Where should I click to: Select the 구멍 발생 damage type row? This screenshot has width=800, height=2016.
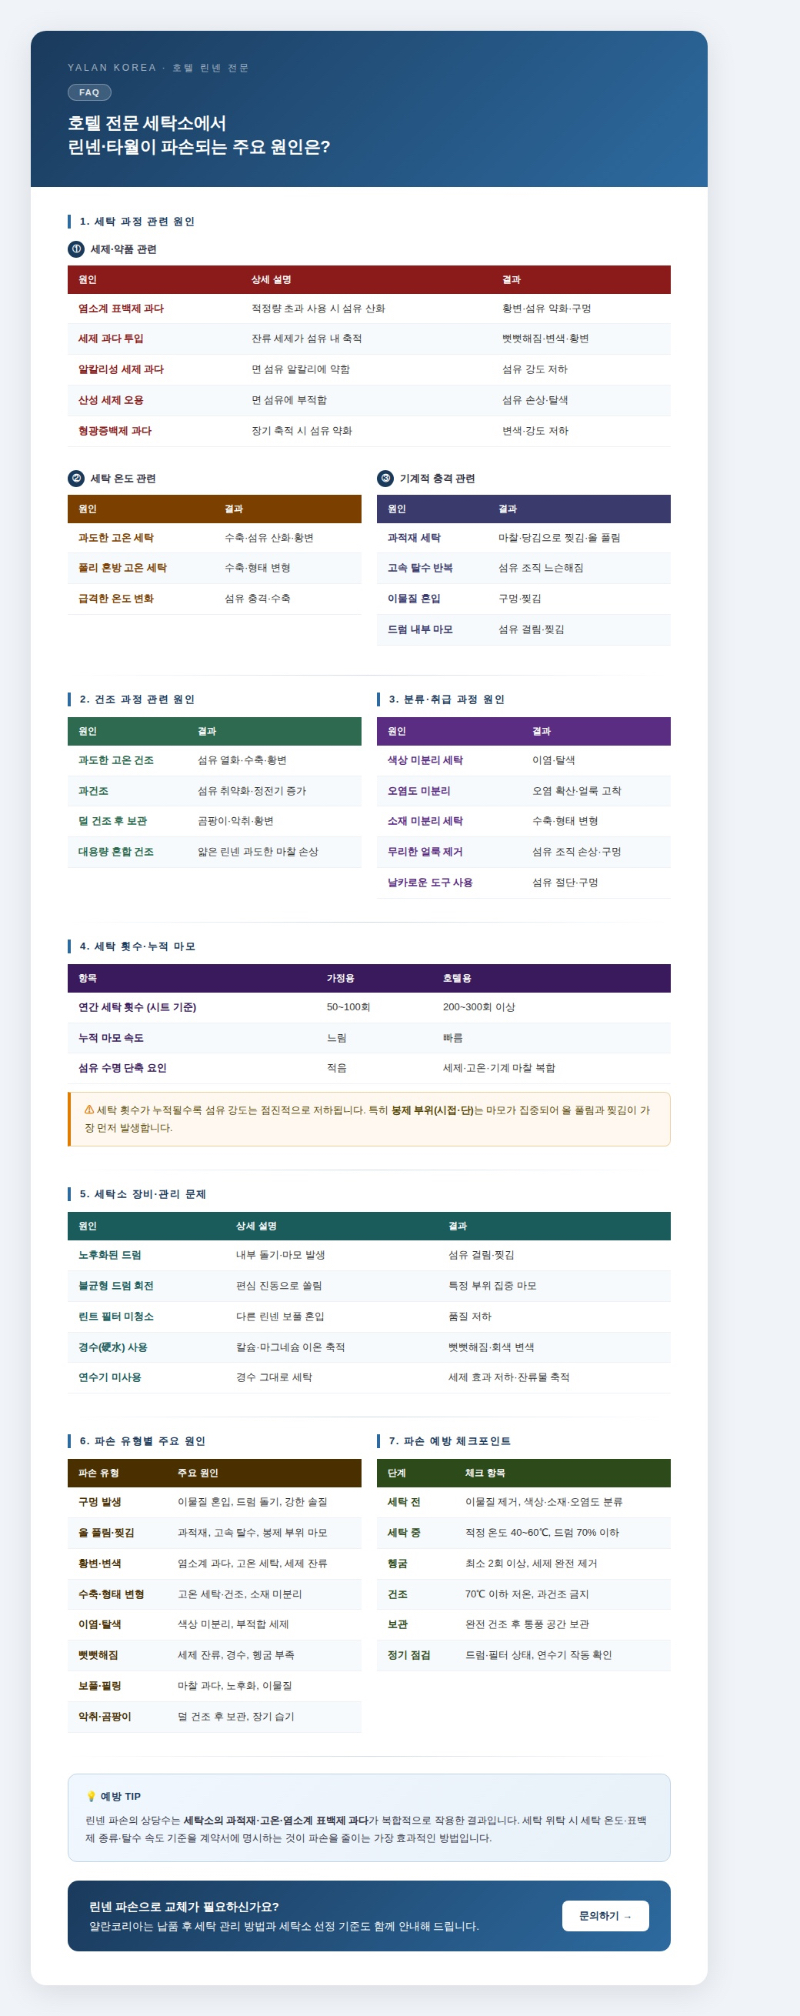pyautogui.click(x=214, y=1502)
